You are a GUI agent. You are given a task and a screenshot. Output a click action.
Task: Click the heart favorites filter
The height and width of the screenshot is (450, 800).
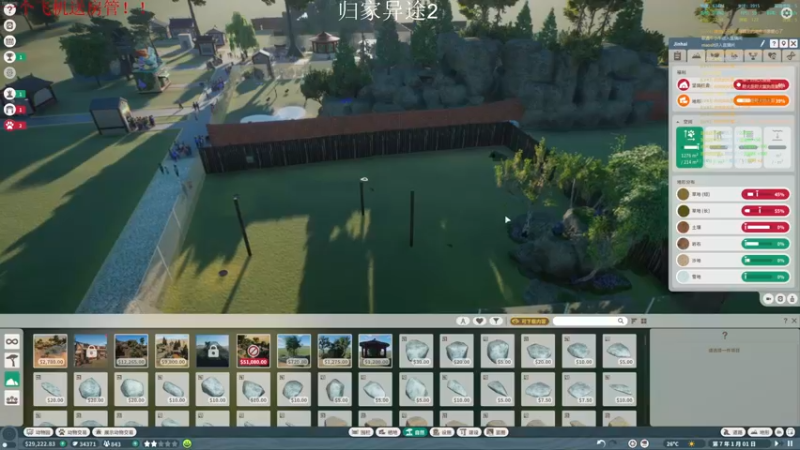tap(479, 321)
